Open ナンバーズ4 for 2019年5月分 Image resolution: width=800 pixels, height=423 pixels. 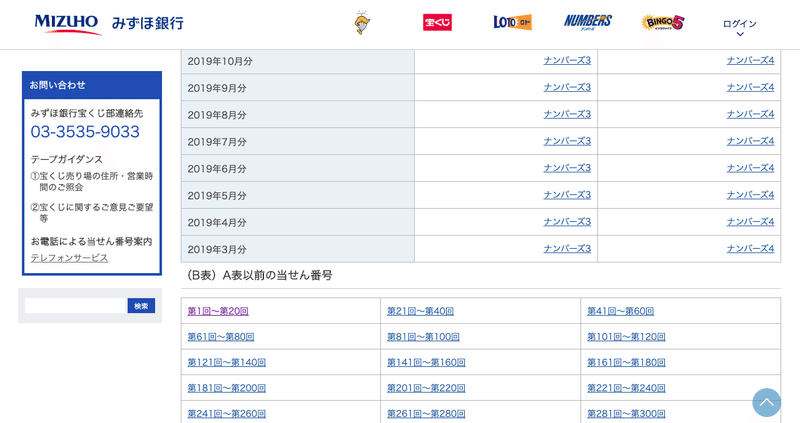click(x=750, y=195)
